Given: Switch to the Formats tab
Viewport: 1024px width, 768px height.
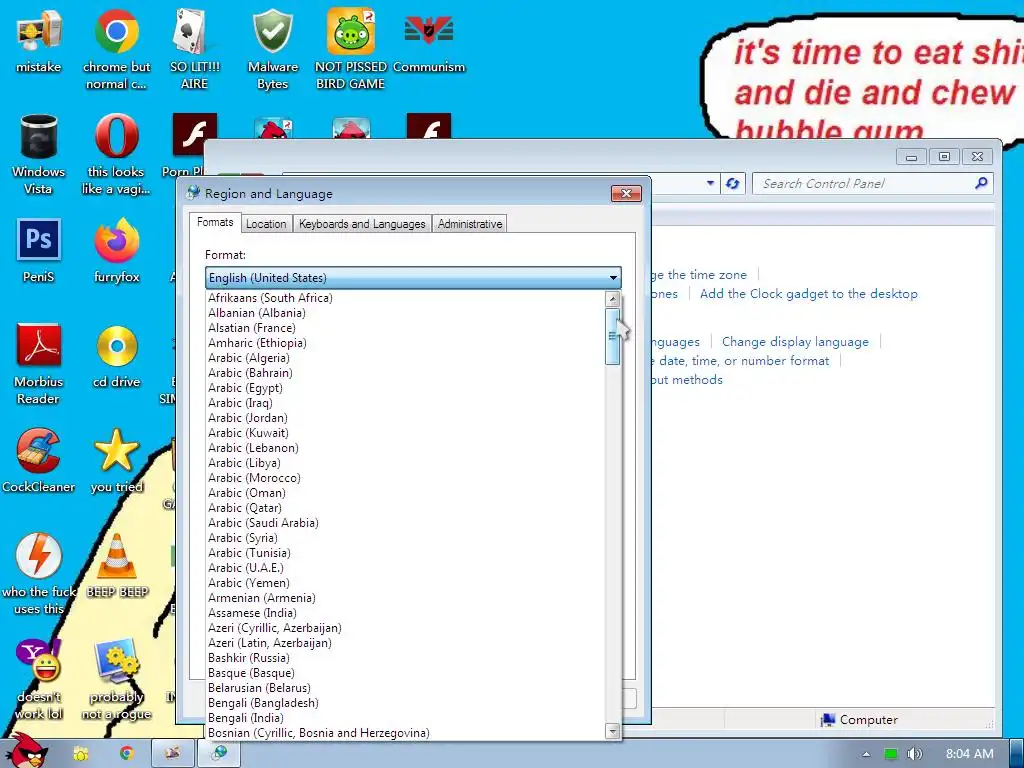Looking at the screenshot, I should 215,222.
